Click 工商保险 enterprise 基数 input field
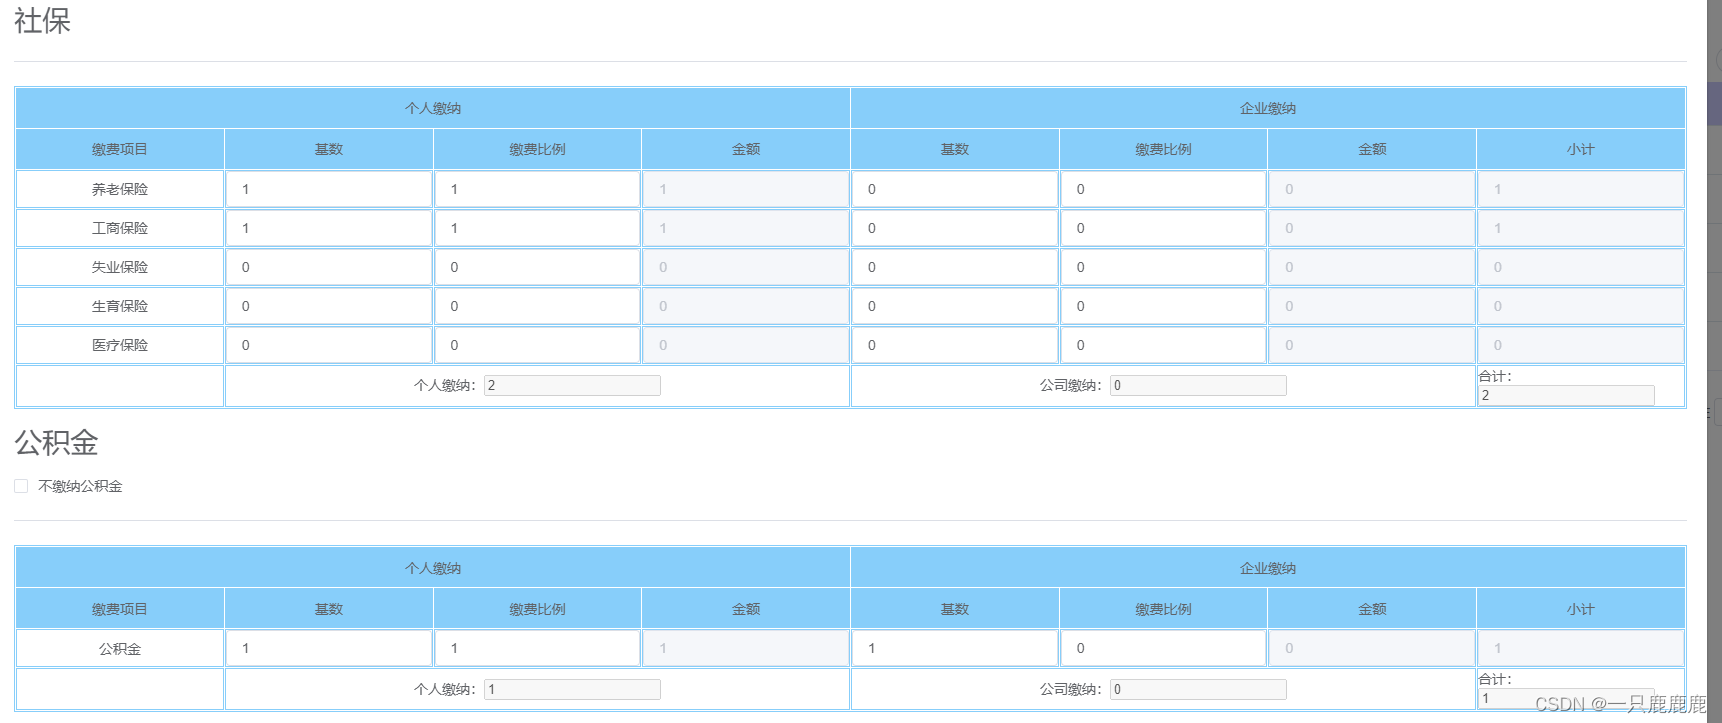 click(955, 228)
